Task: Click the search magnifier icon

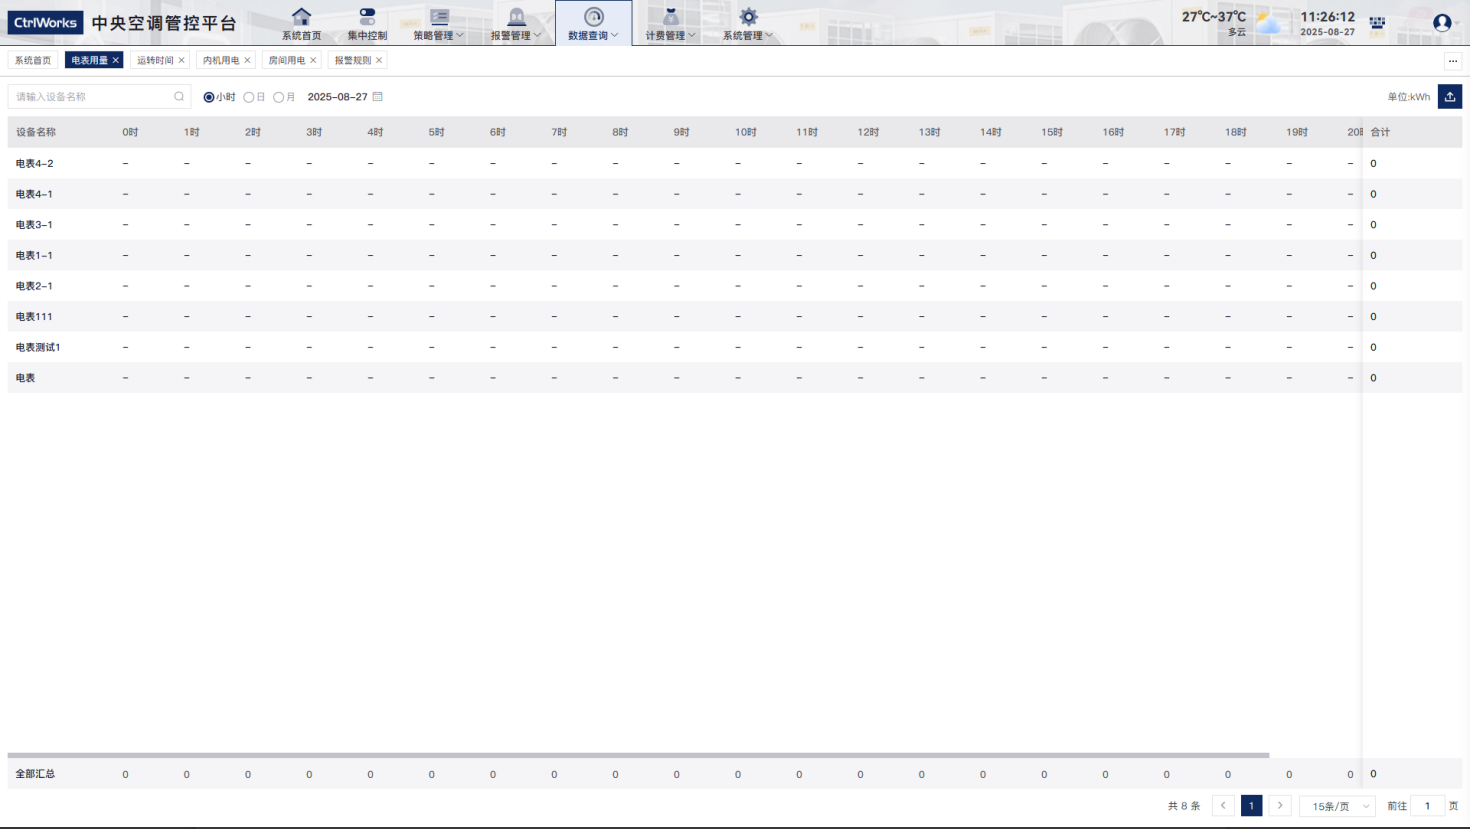Action: click(x=180, y=97)
